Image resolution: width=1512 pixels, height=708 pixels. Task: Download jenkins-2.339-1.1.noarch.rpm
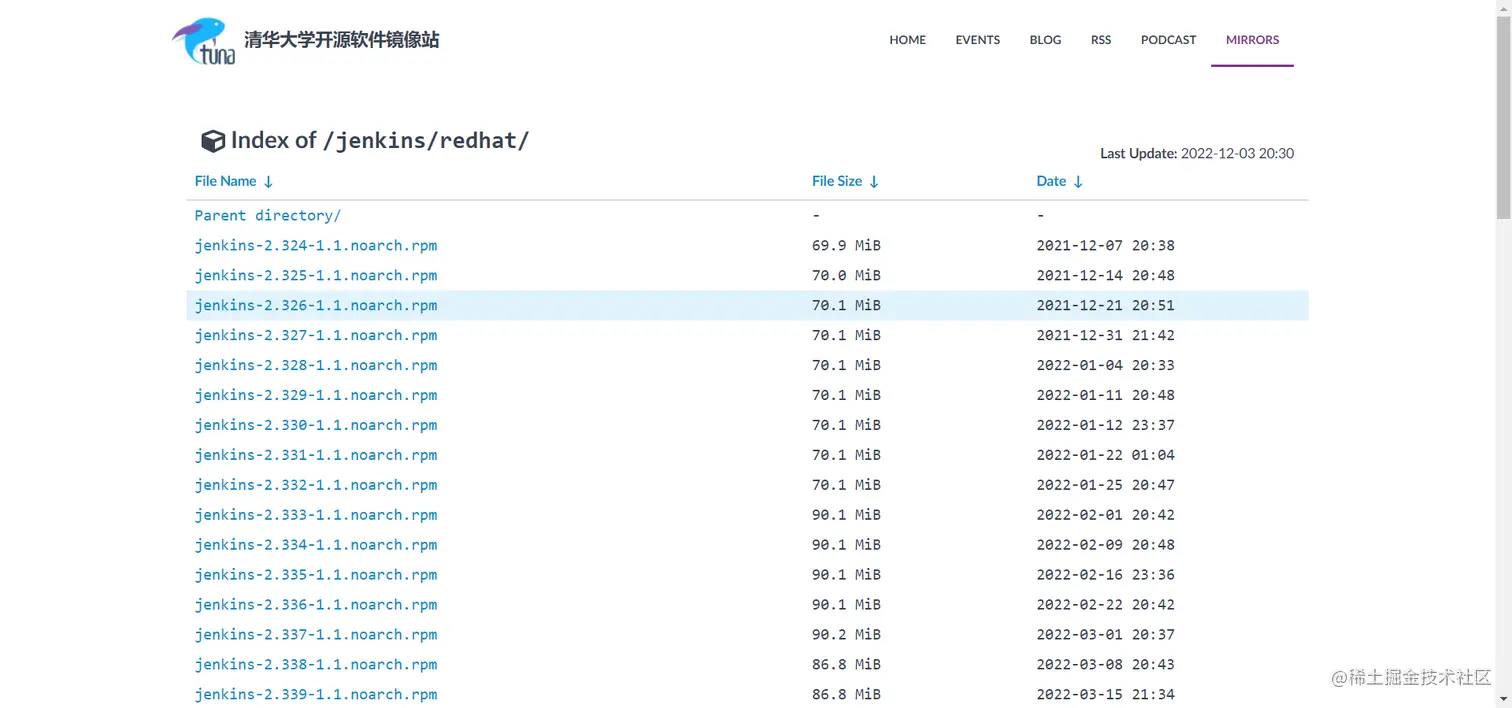(x=316, y=695)
